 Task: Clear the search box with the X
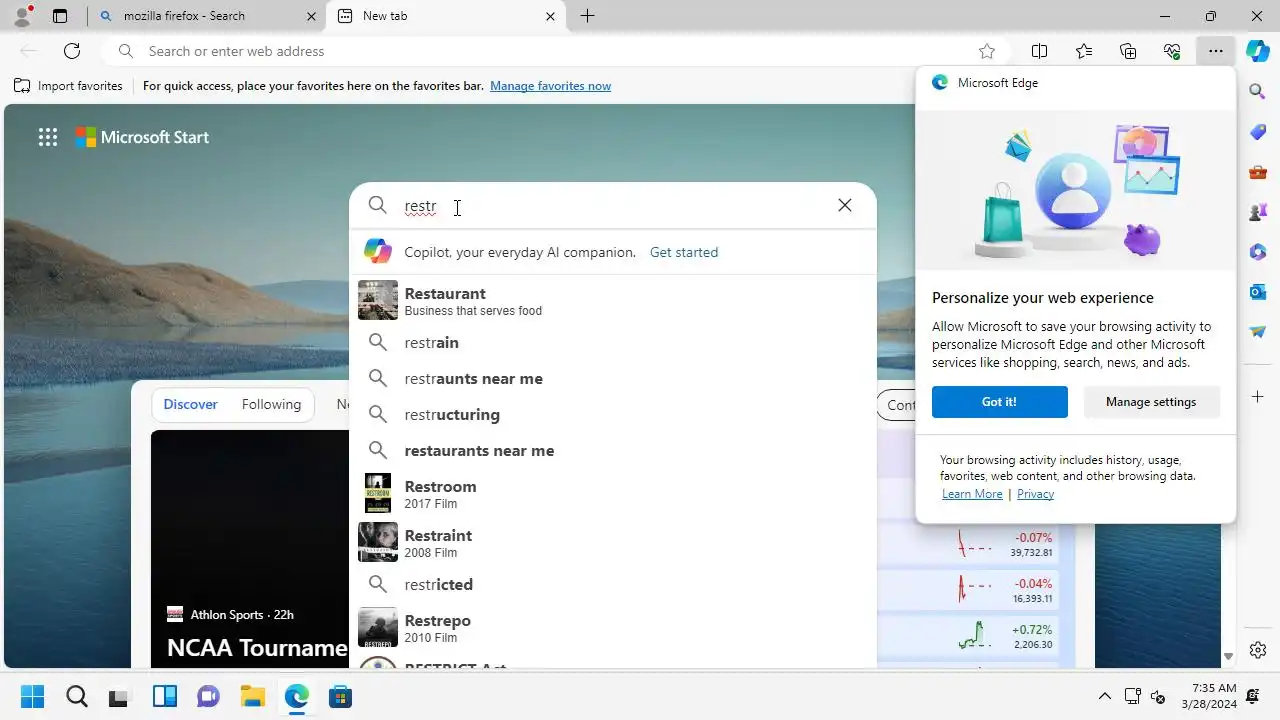coord(845,205)
